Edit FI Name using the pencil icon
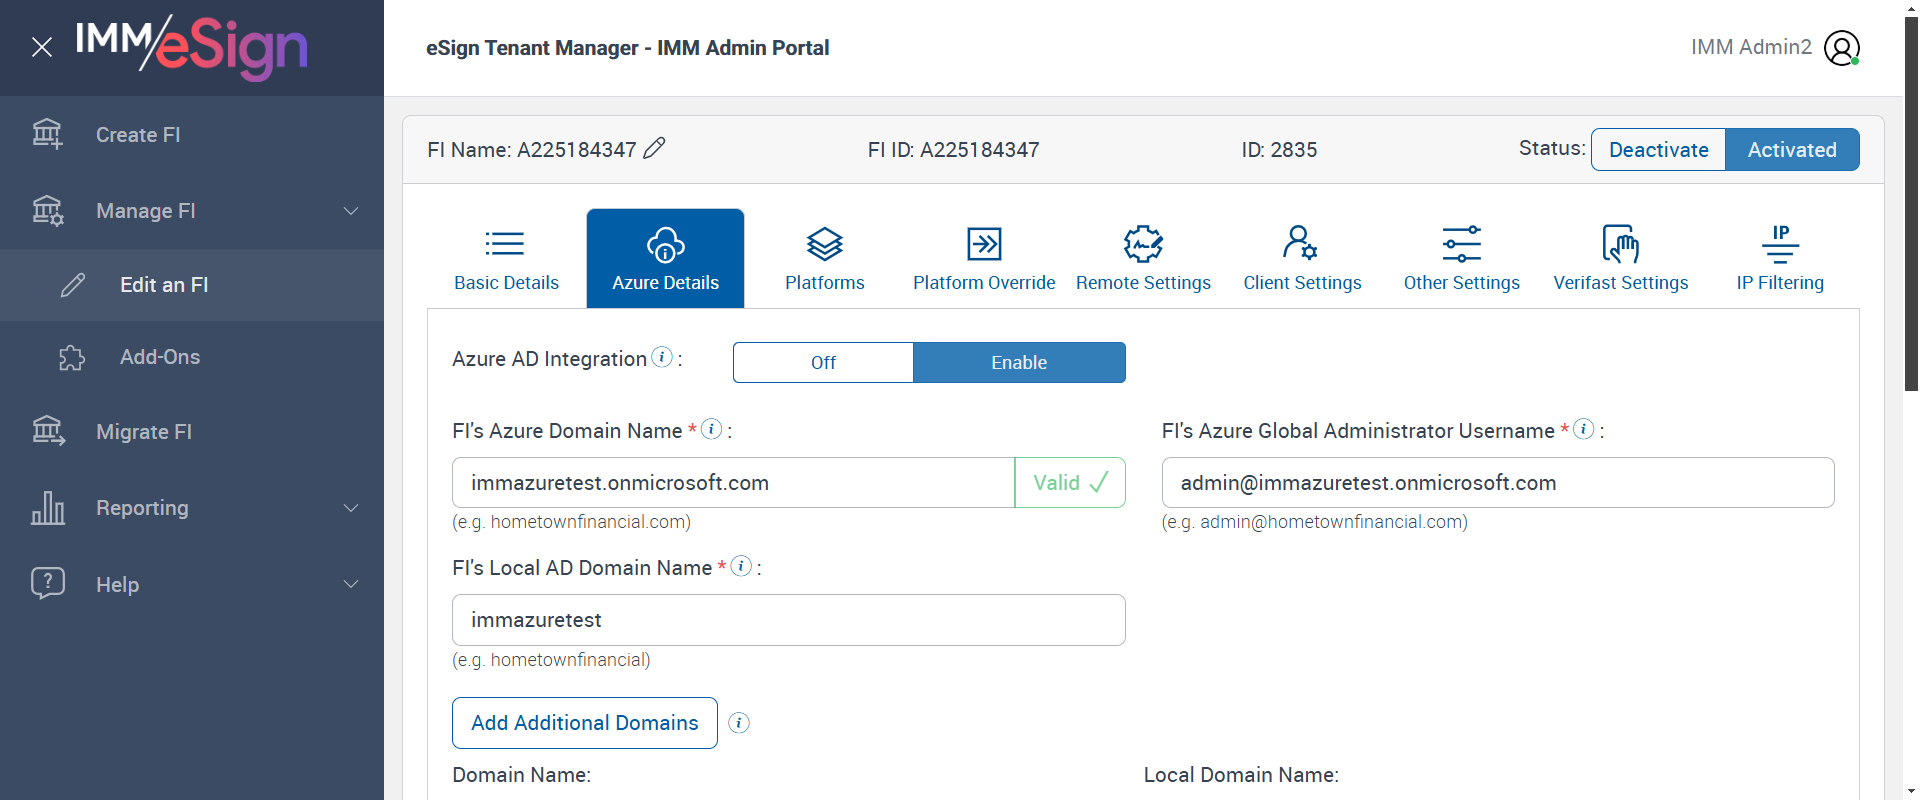This screenshot has height=800, width=1920. point(655,148)
